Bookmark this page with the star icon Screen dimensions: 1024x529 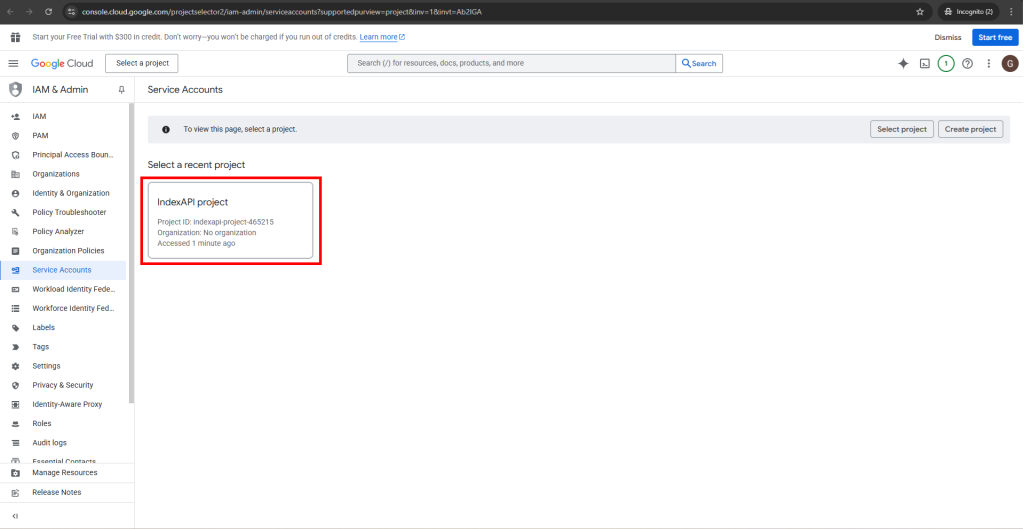(x=919, y=11)
